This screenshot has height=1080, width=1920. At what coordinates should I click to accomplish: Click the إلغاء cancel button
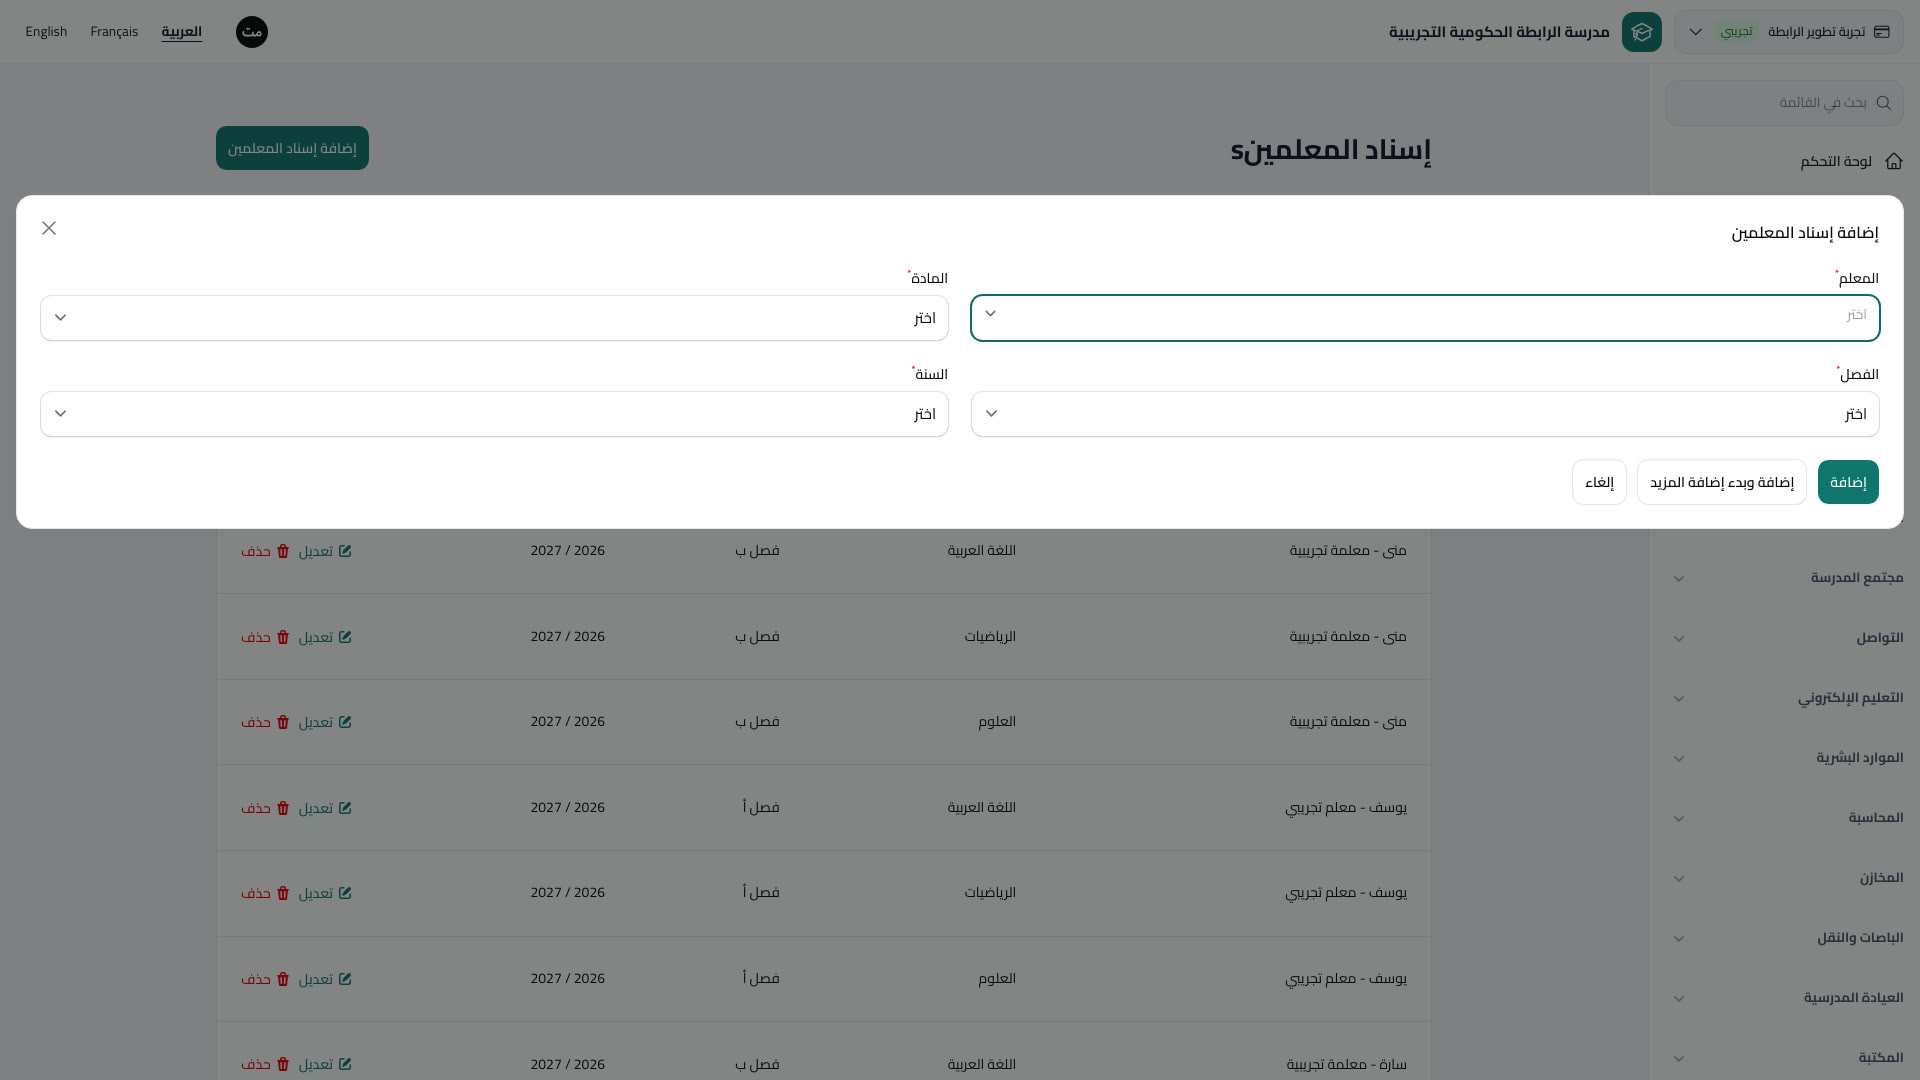point(1599,482)
